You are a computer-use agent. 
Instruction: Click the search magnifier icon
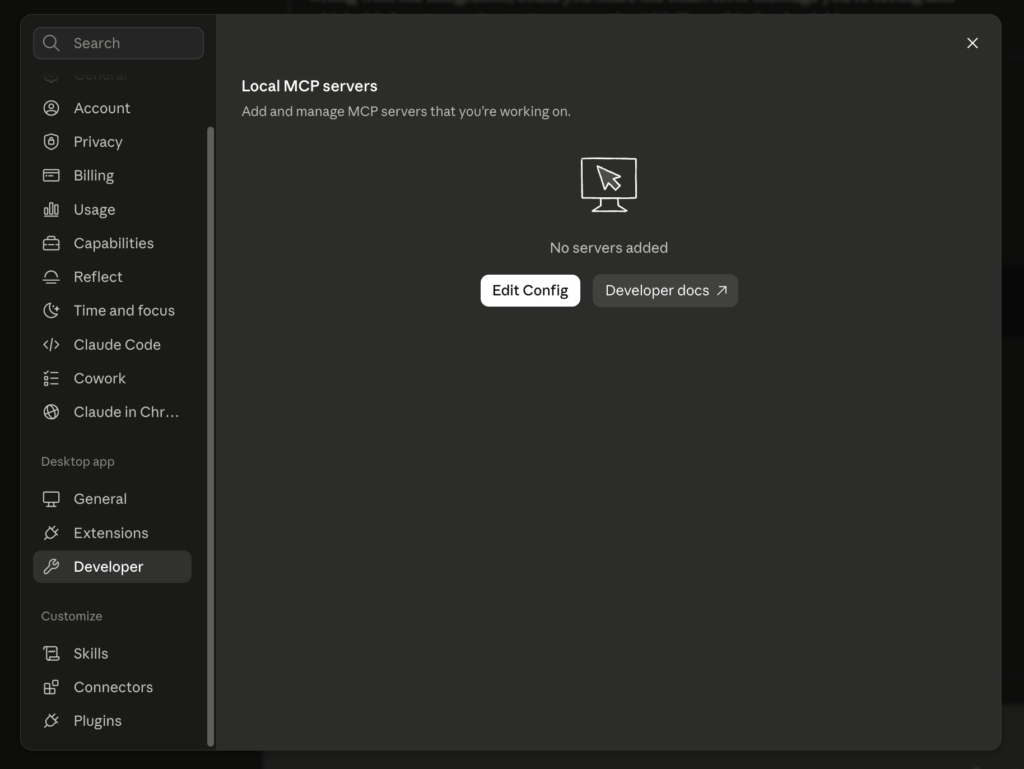[x=51, y=43]
